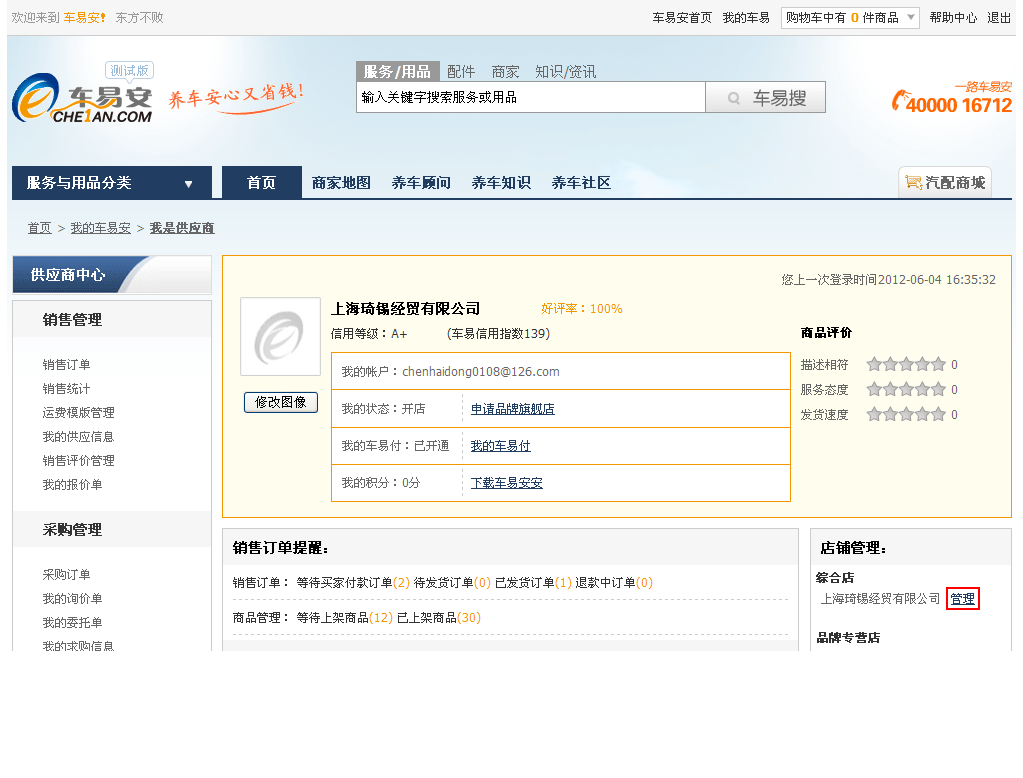Click the 申请品牌旗舰店 link
Image resolution: width=1023 pixels, height=778 pixels.
click(x=513, y=409)
